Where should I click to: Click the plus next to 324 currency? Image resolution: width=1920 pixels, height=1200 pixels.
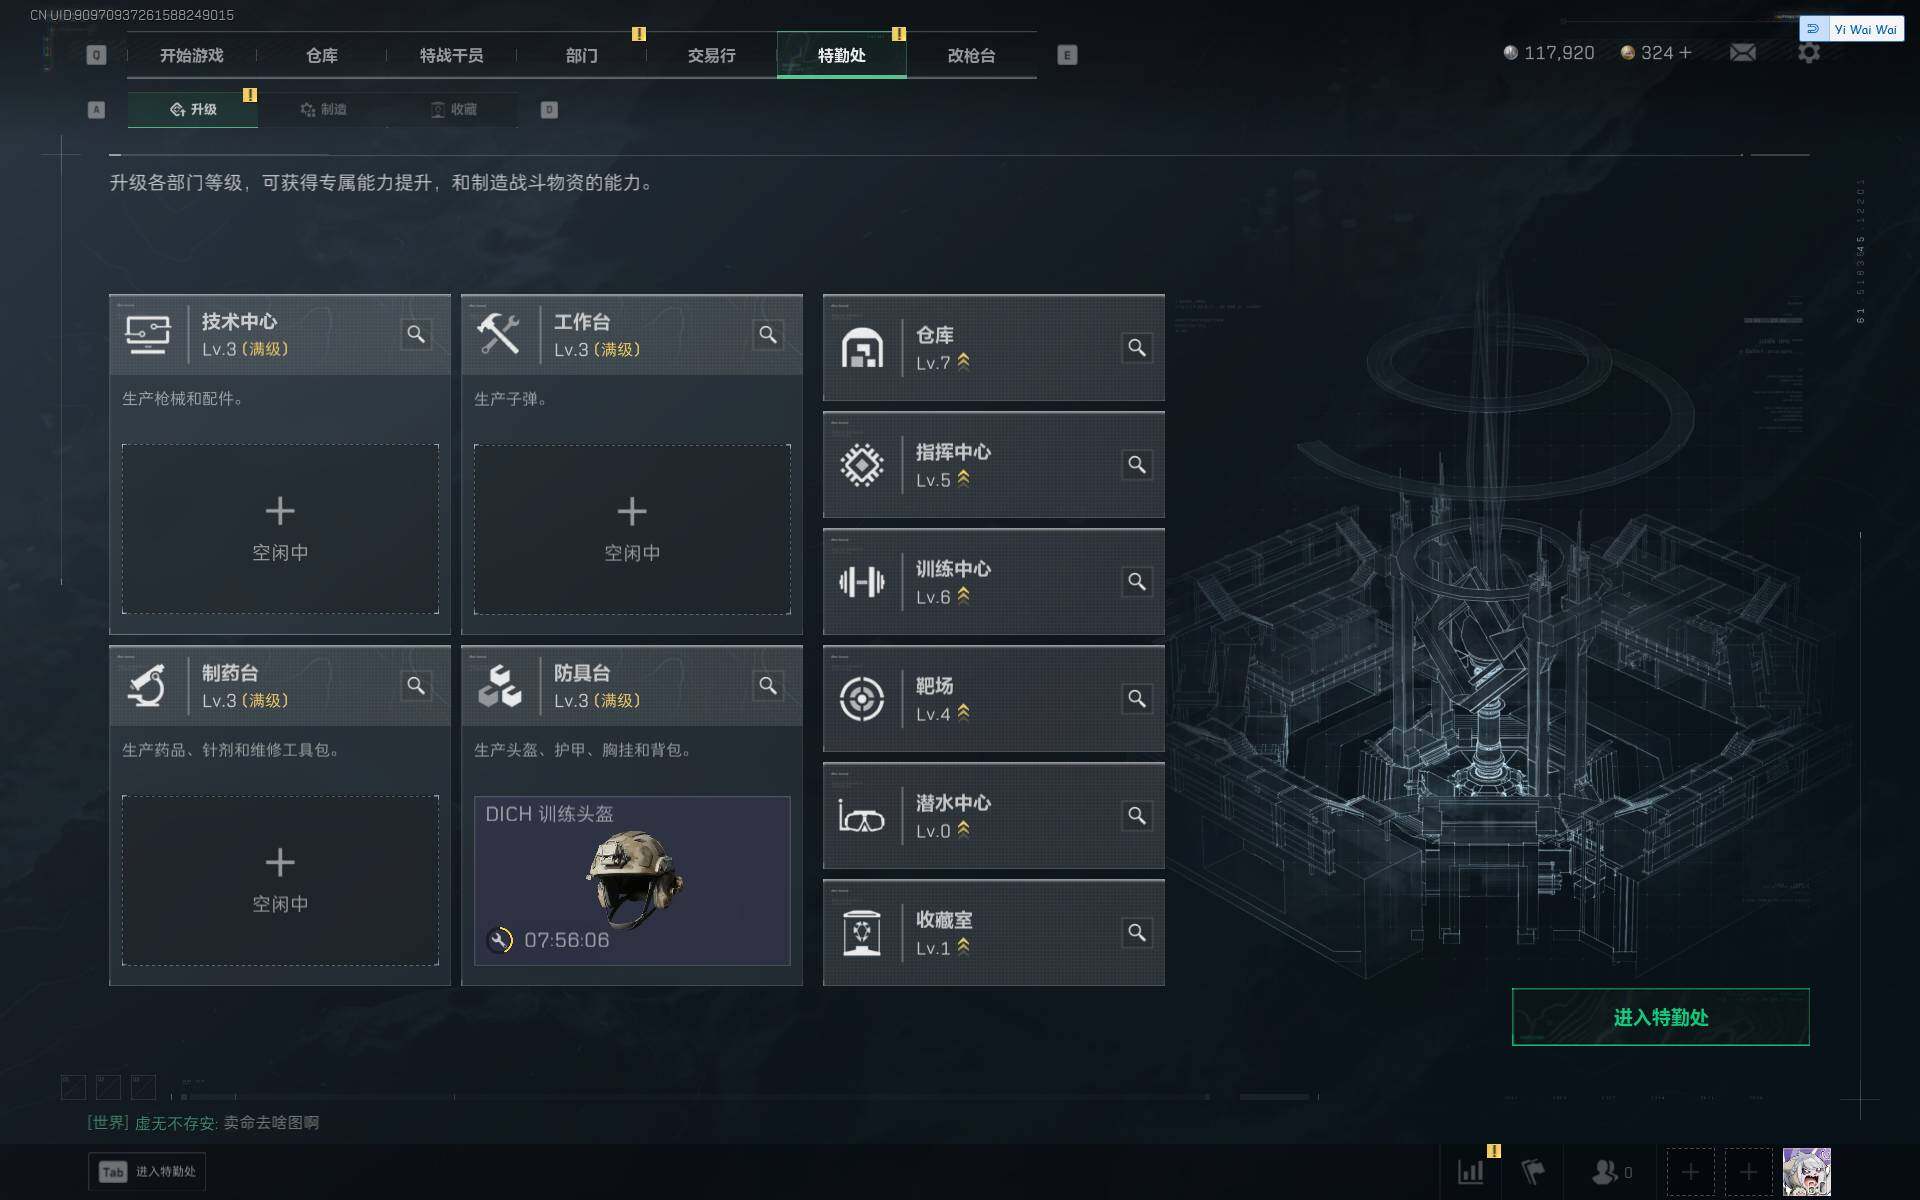tap(1686, 53)
